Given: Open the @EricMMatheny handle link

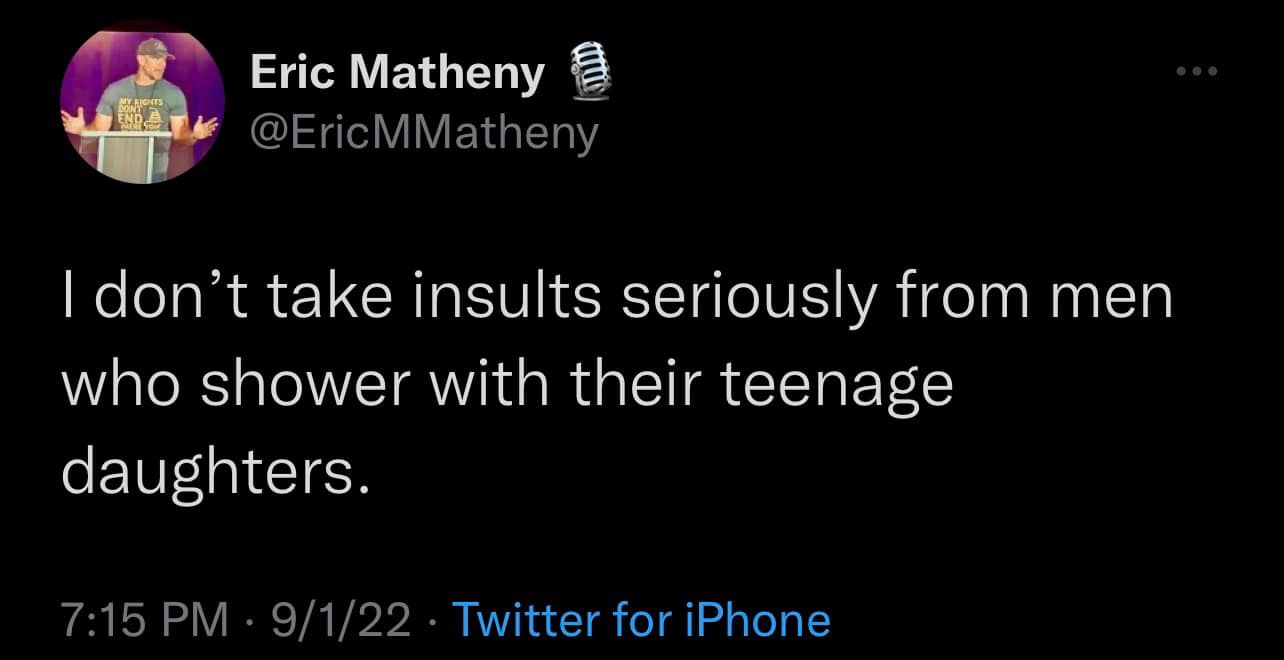Looking at the screenshot, I should [423, 132].
